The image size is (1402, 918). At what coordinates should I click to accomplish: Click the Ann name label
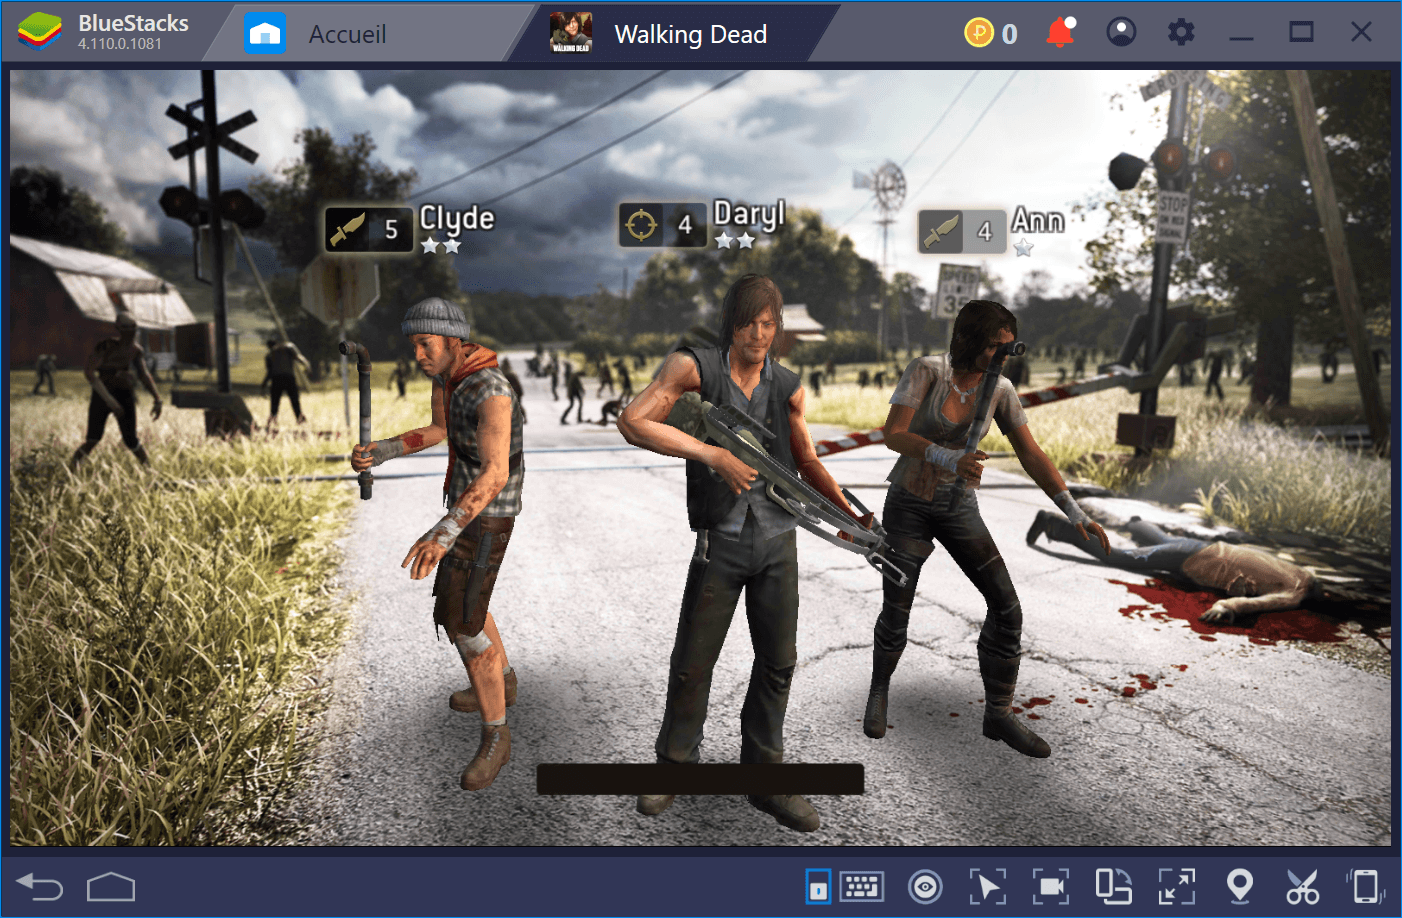pyautogui.click(x=1038, y=220)
